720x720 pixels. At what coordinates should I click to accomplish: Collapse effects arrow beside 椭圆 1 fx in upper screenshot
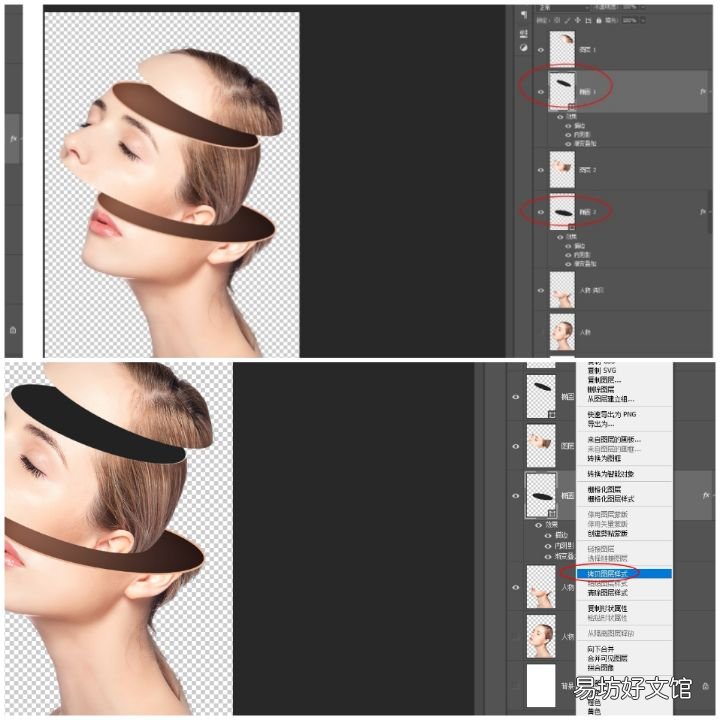click(x=710, y=91)
